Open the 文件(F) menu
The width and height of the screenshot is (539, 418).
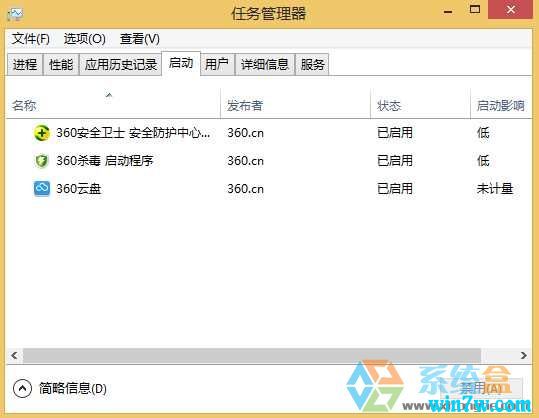[31, 38]
